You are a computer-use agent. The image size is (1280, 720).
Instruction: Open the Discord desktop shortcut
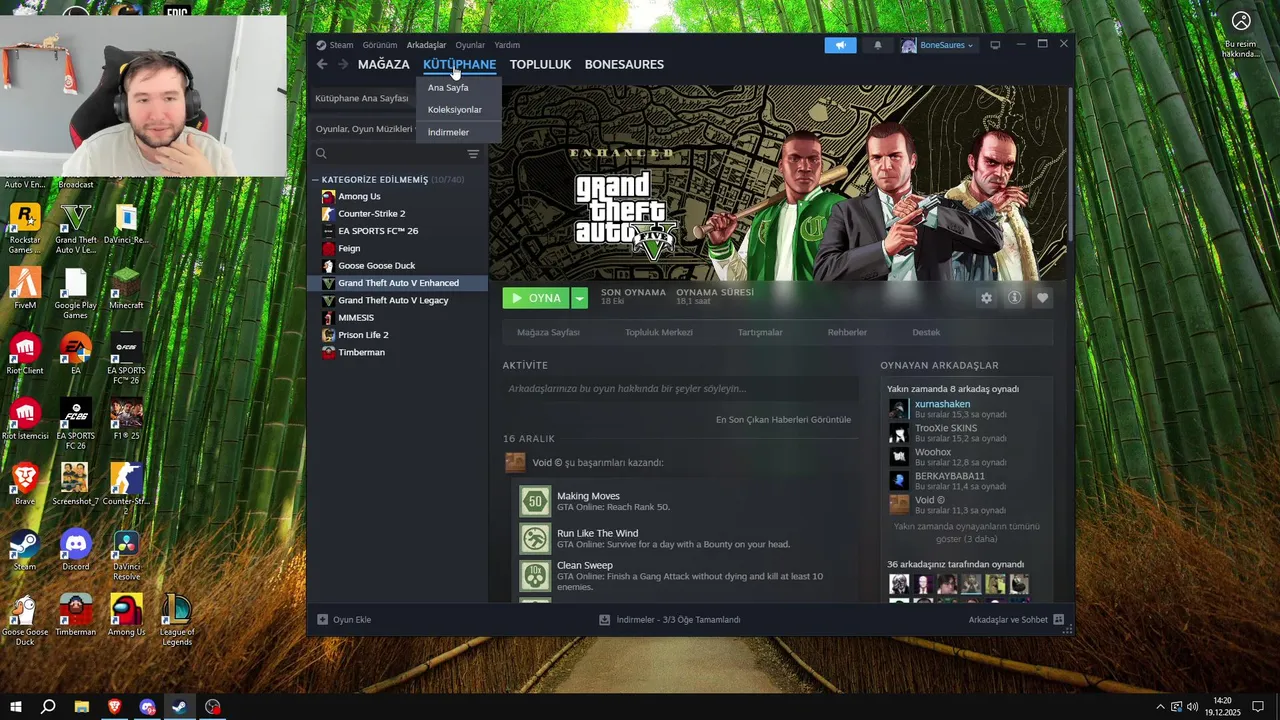click(x=76, y=550)
